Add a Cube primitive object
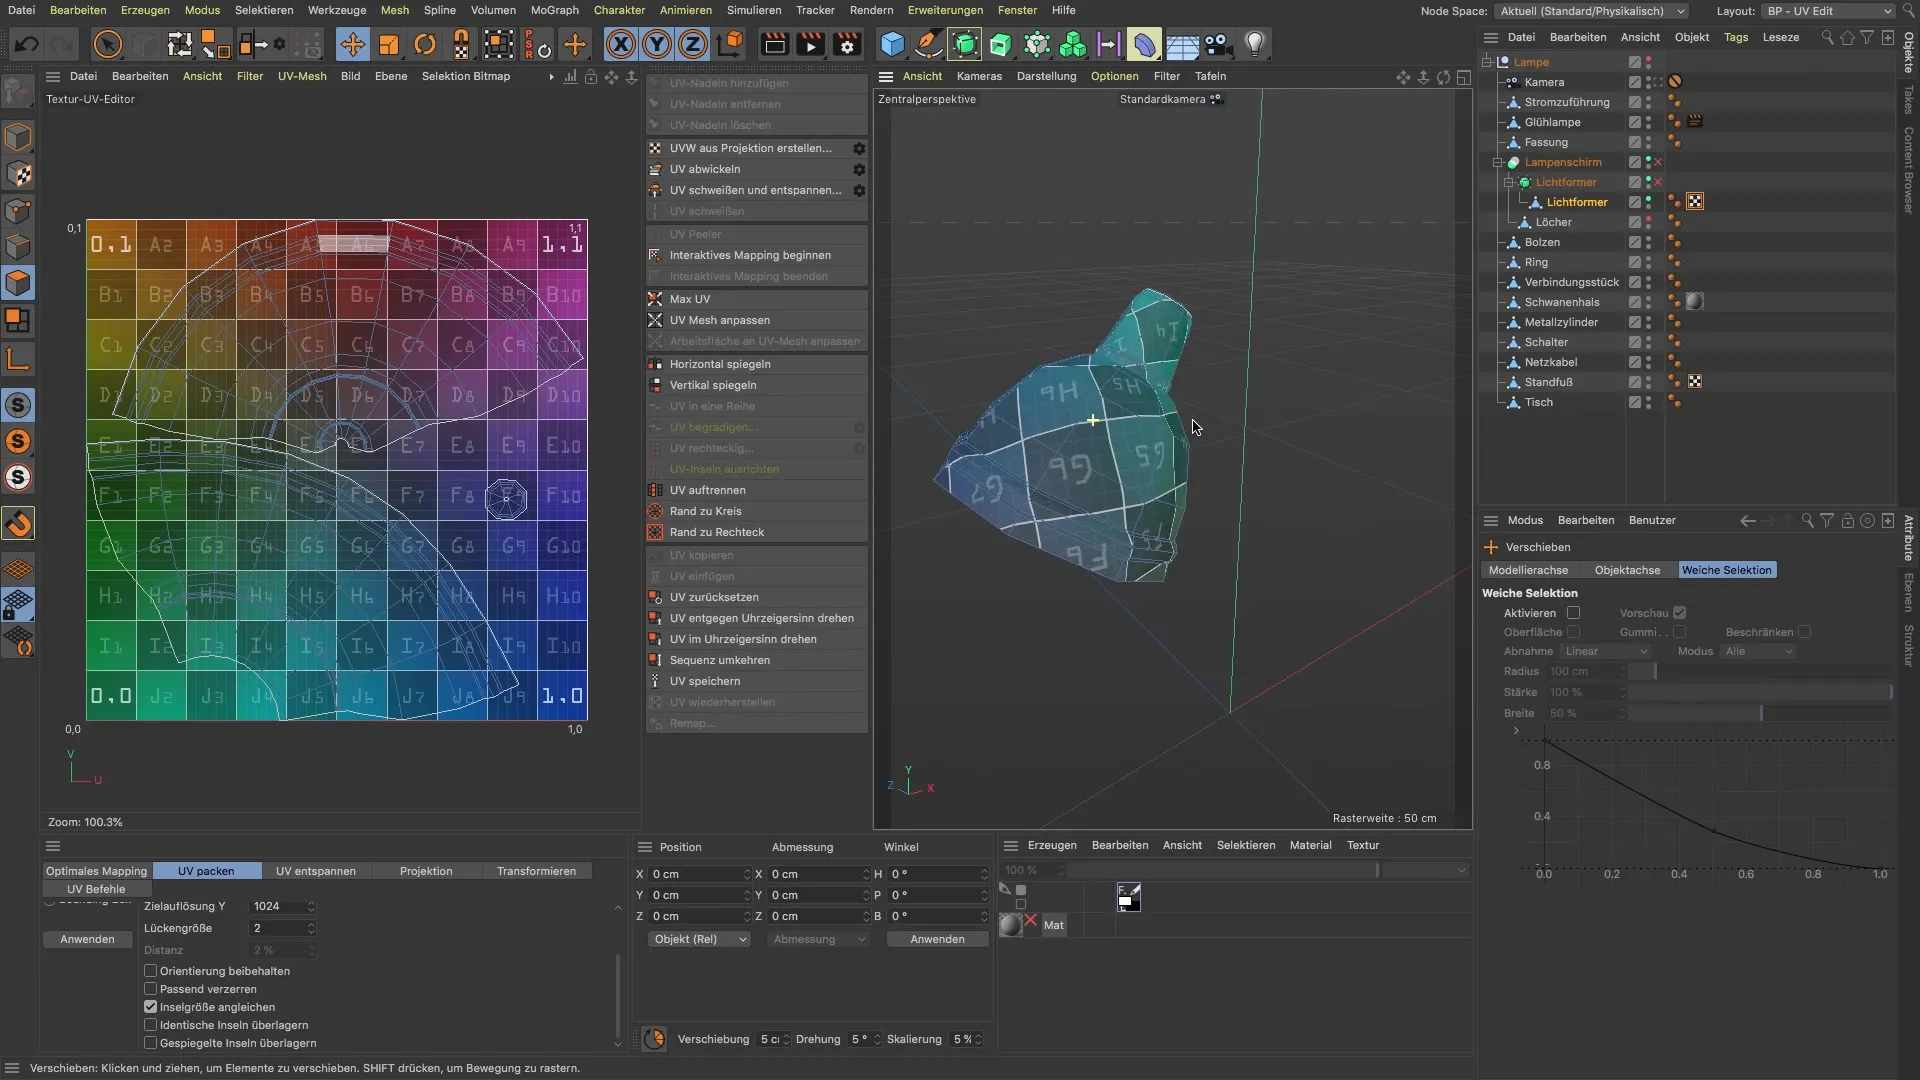 tap(892, 44)
